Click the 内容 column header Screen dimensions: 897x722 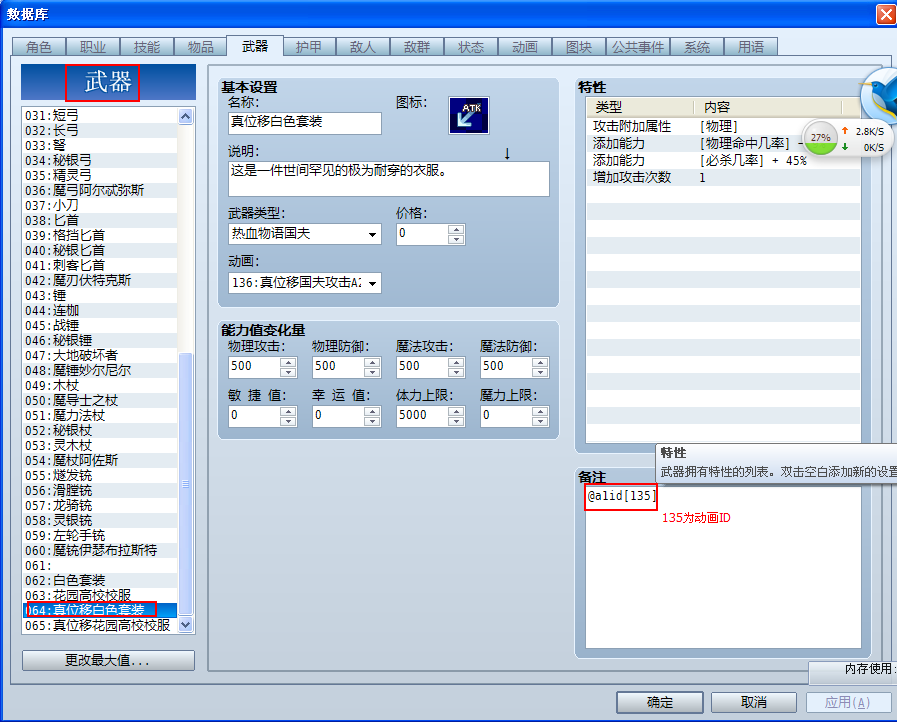768,107
